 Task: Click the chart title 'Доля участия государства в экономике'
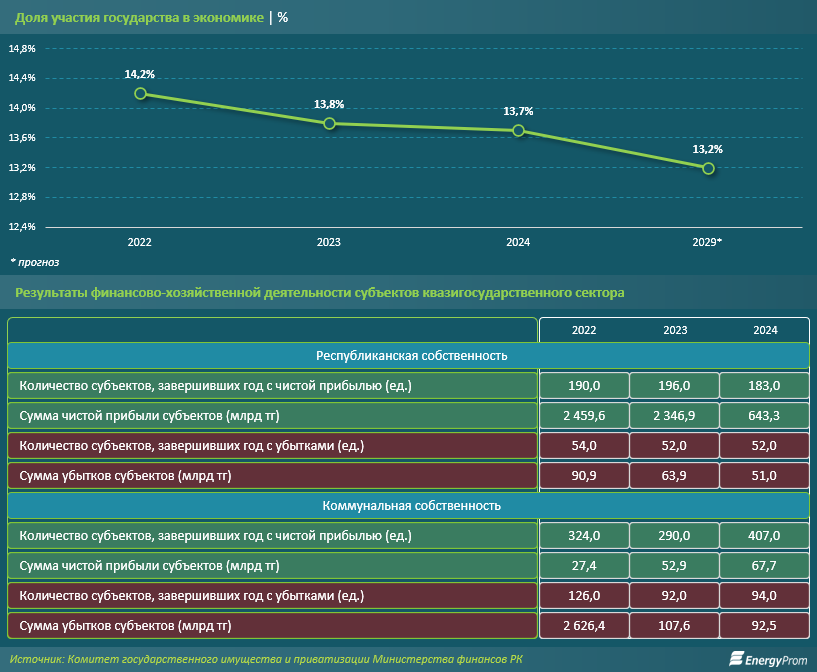click(x=139, y=18)
